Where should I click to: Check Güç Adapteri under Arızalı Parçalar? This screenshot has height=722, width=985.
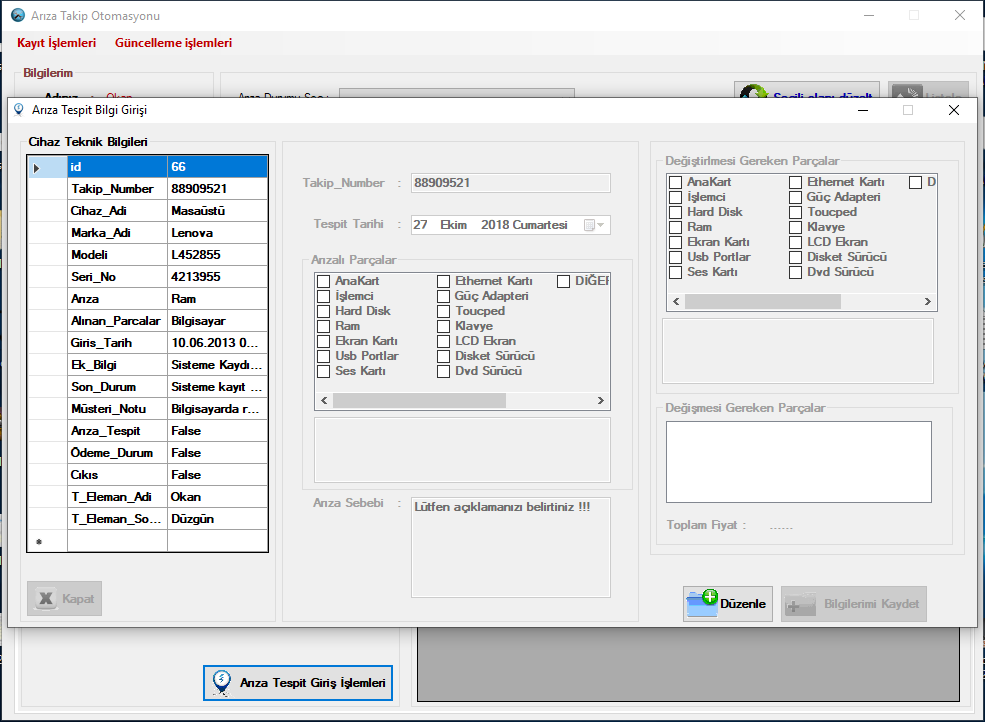click(x=444, y=296)
